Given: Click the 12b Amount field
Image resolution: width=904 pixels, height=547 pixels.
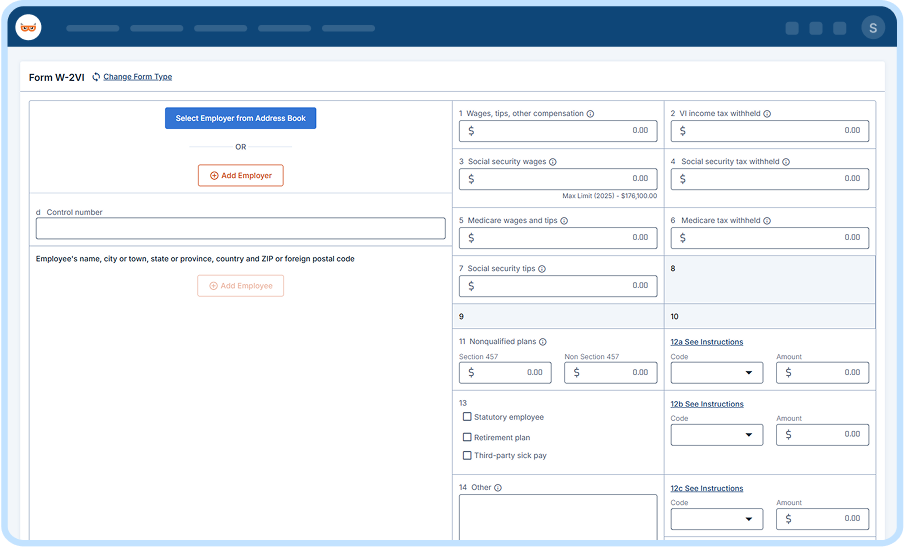Looking at the screenshot, I should click(822, 435).
